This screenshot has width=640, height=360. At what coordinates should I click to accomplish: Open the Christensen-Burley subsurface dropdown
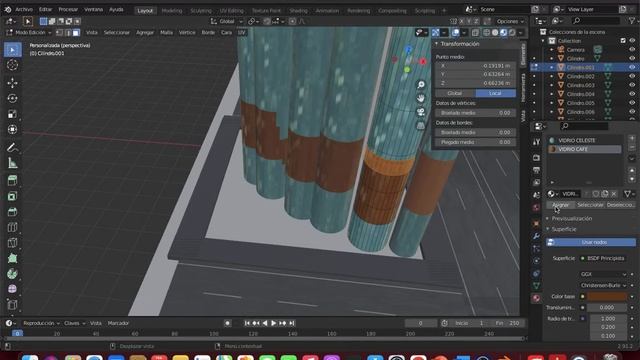[603, 285]
